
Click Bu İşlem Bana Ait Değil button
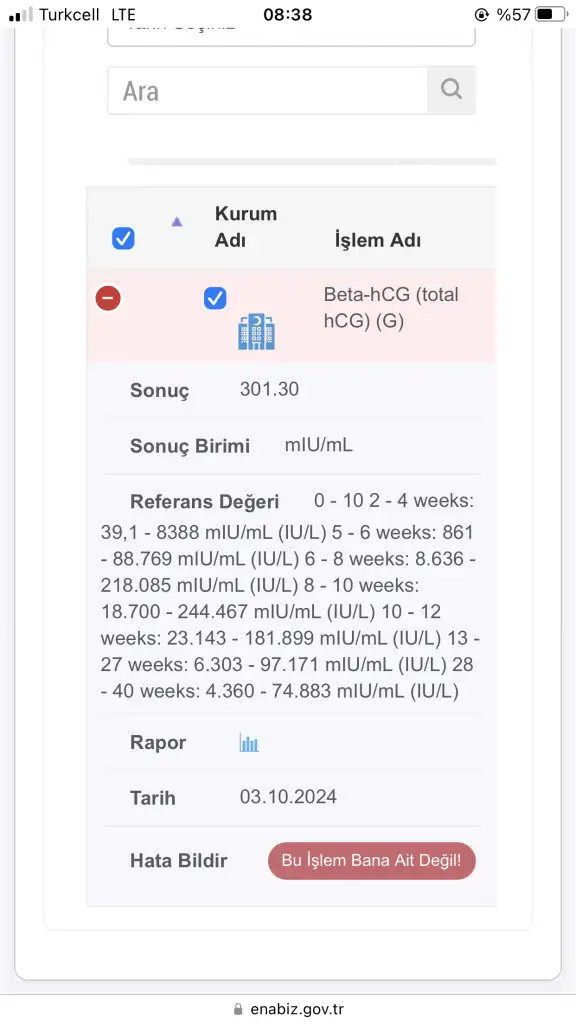pyautogui.click(x=372, y=860)
